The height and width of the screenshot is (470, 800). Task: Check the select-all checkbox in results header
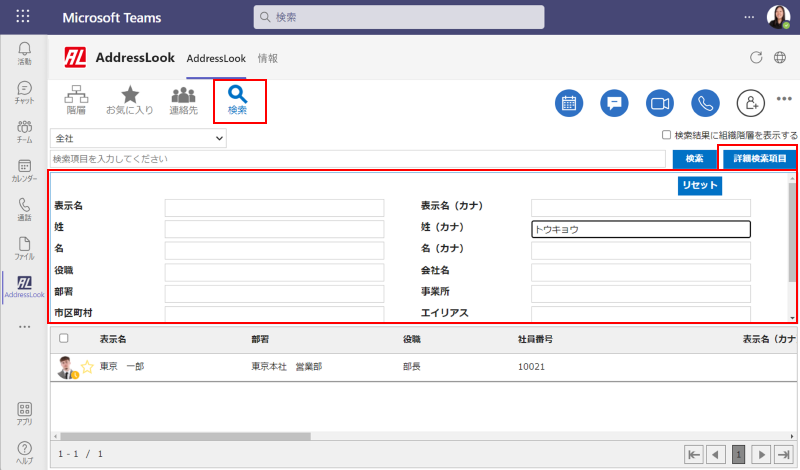(64, 338)
